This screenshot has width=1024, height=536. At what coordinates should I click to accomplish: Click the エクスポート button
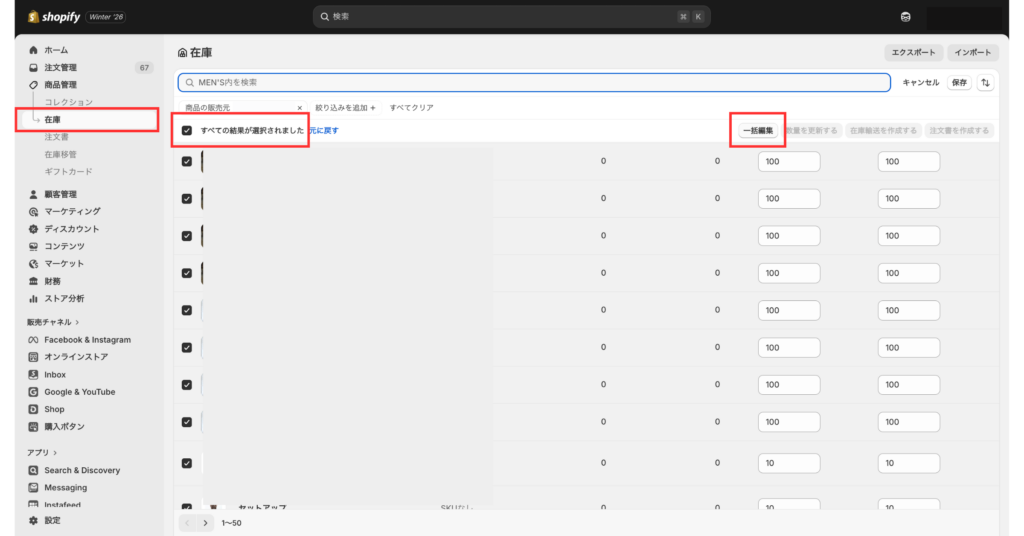click(x=913, y=53)
